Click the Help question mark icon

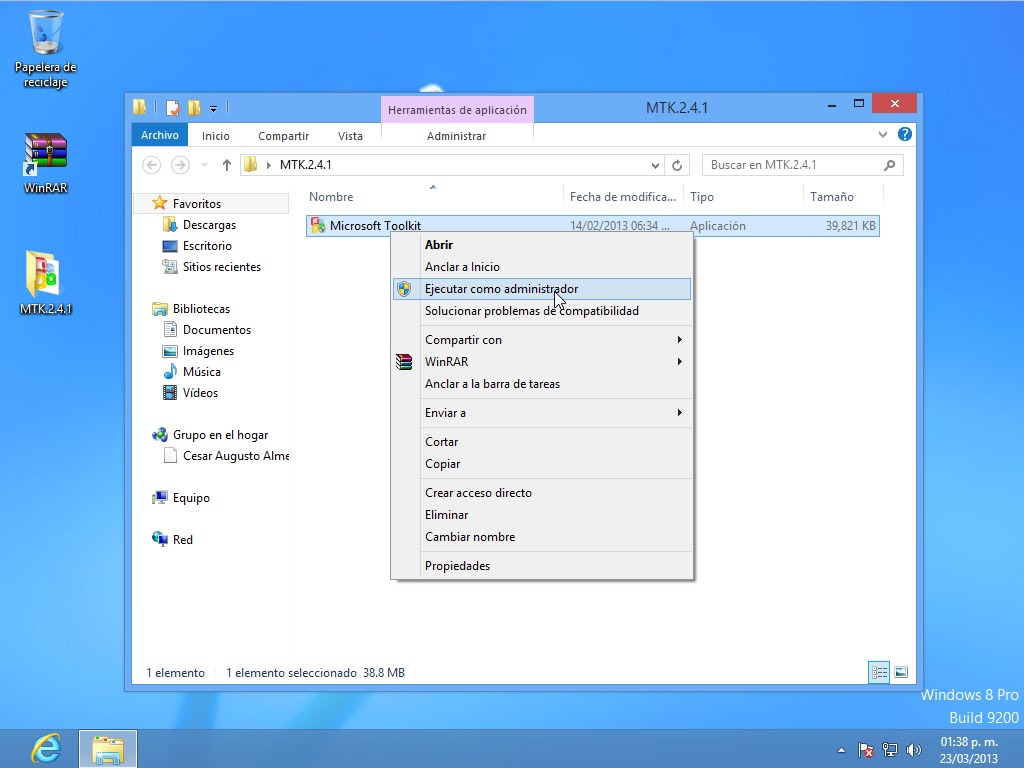[x=904, y=135]
